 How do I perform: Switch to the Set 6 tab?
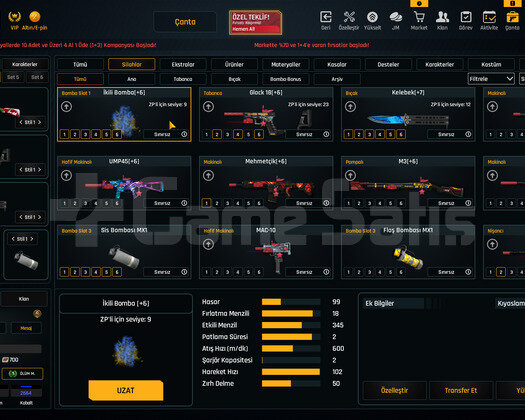click(x=37, y=77)
